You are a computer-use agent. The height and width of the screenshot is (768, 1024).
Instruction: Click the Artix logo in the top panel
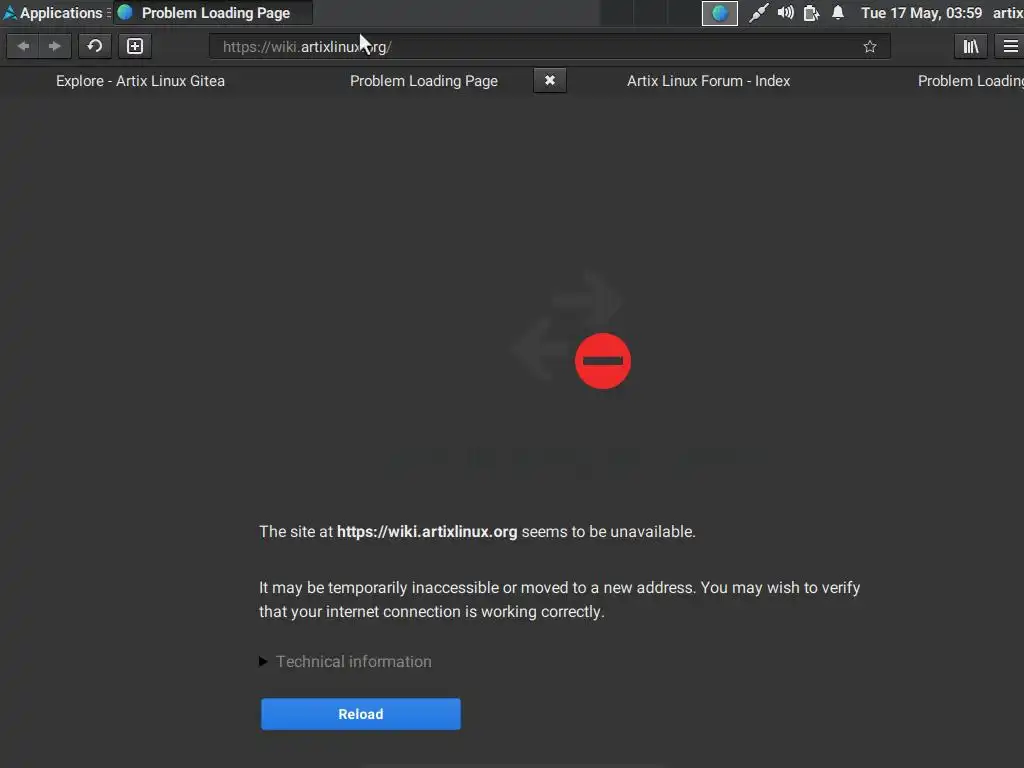tap(10, 13)
